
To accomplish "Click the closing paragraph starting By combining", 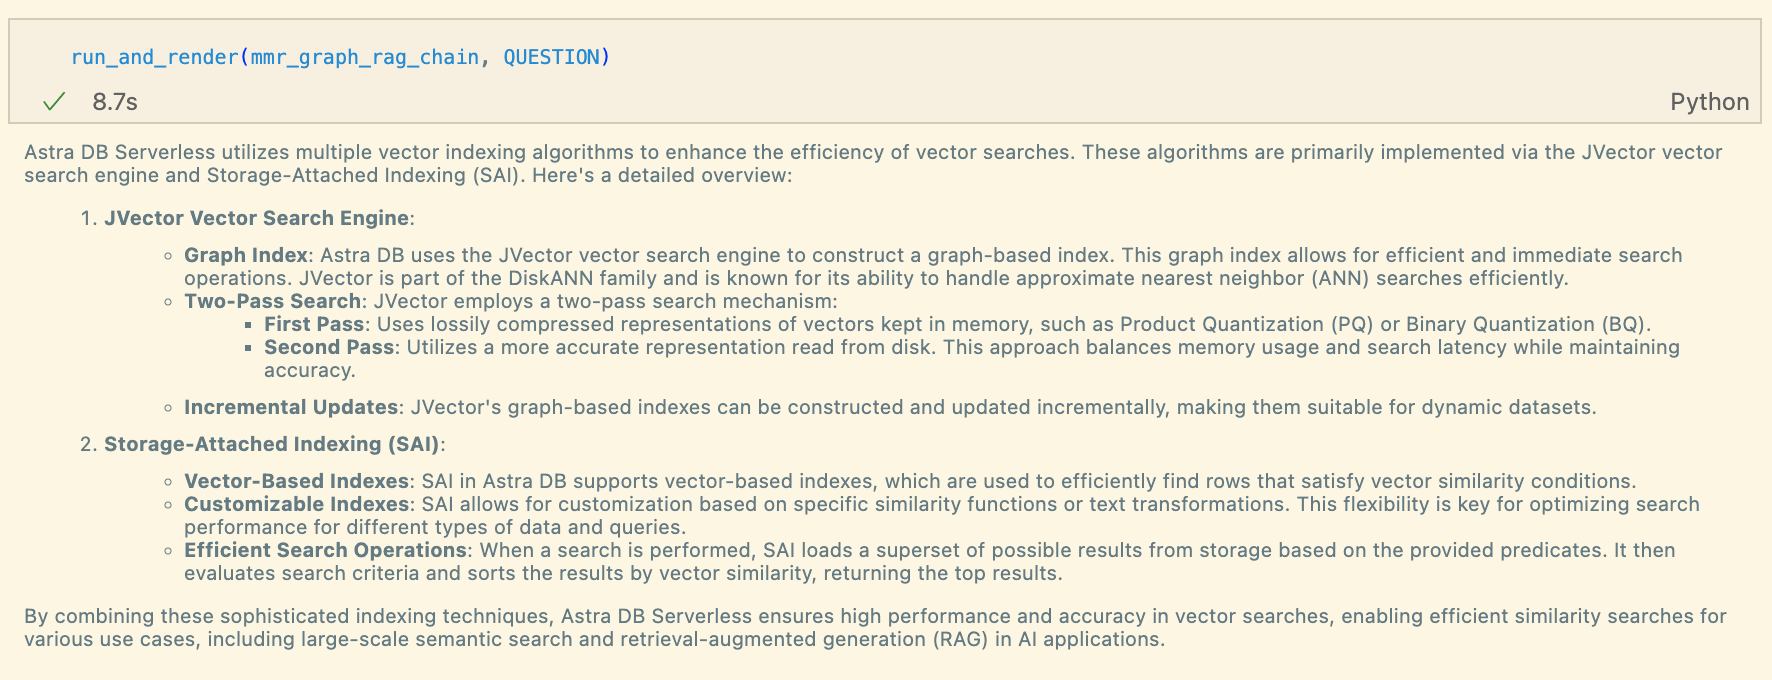I will point(875,628).
